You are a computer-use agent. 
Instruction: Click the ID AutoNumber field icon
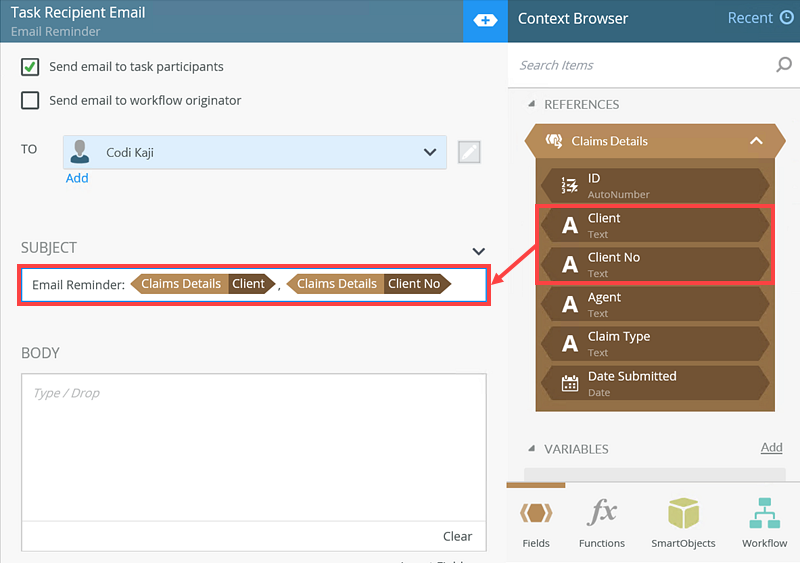(x=569, y=186)
